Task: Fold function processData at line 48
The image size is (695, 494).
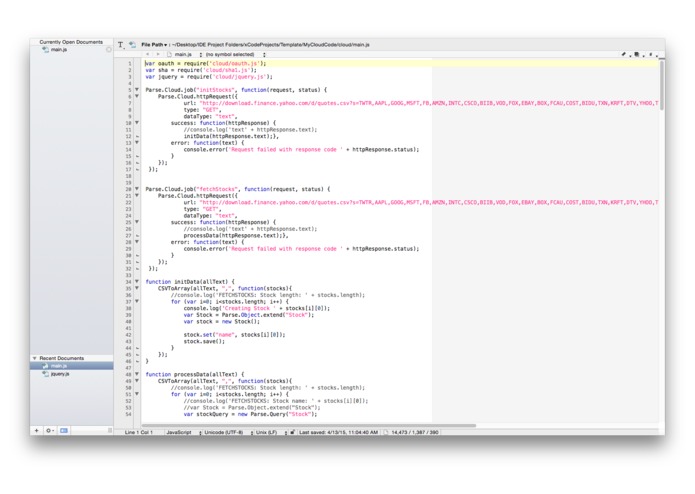Action: (x=137, y=374)
